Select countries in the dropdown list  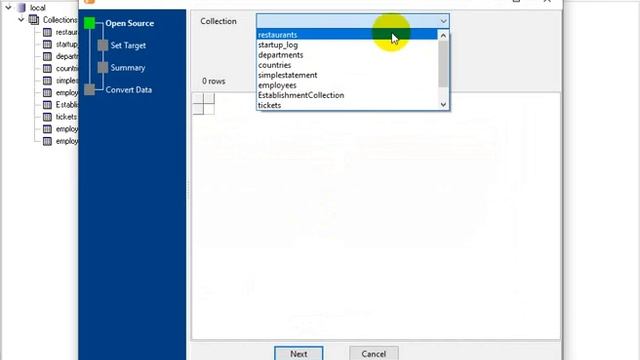tap(347, 65)
